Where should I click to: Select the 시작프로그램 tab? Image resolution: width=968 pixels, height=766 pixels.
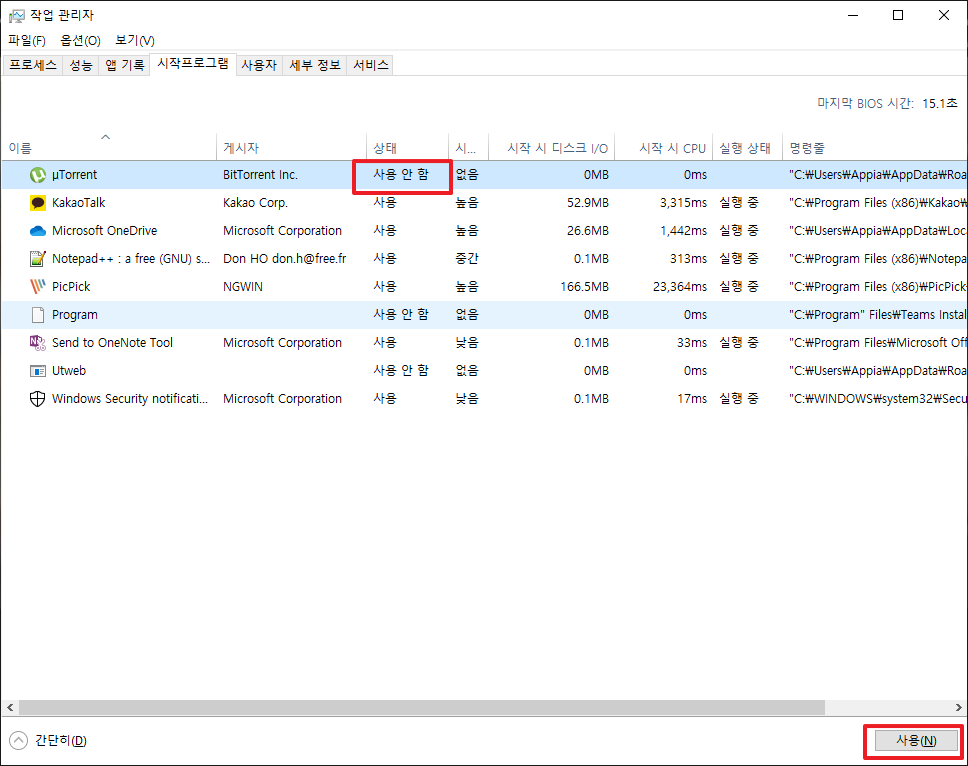193,64
